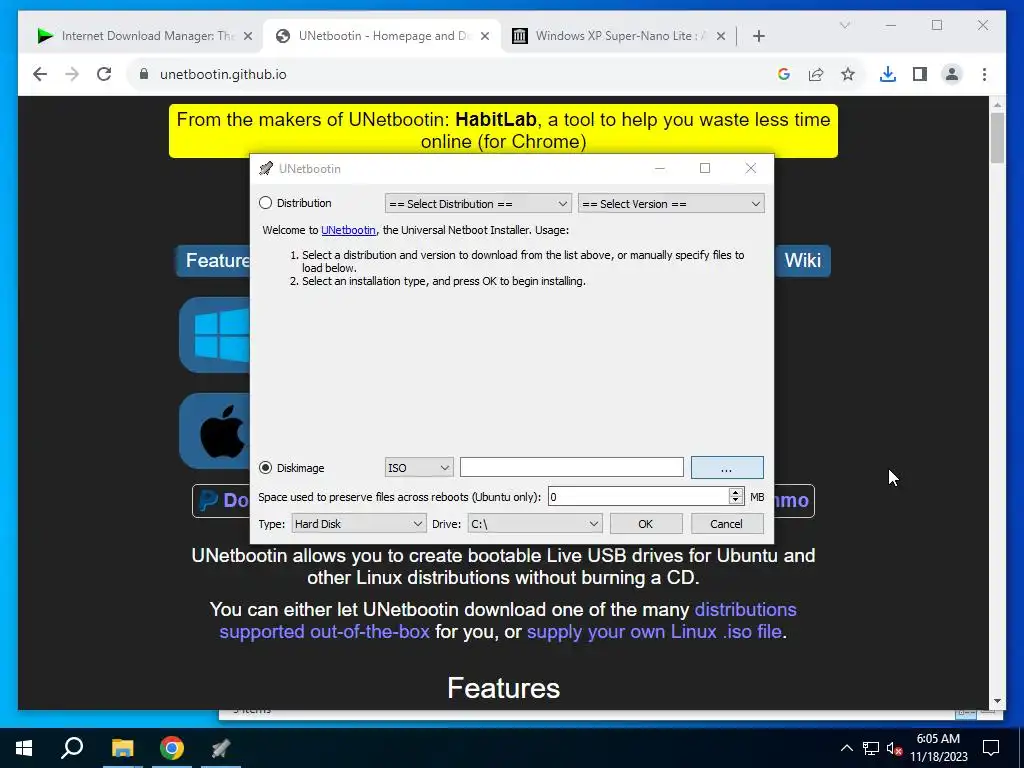Select the Distribution radio button
The height and width of the screenshot is (768, 1024).
(265, 203)
